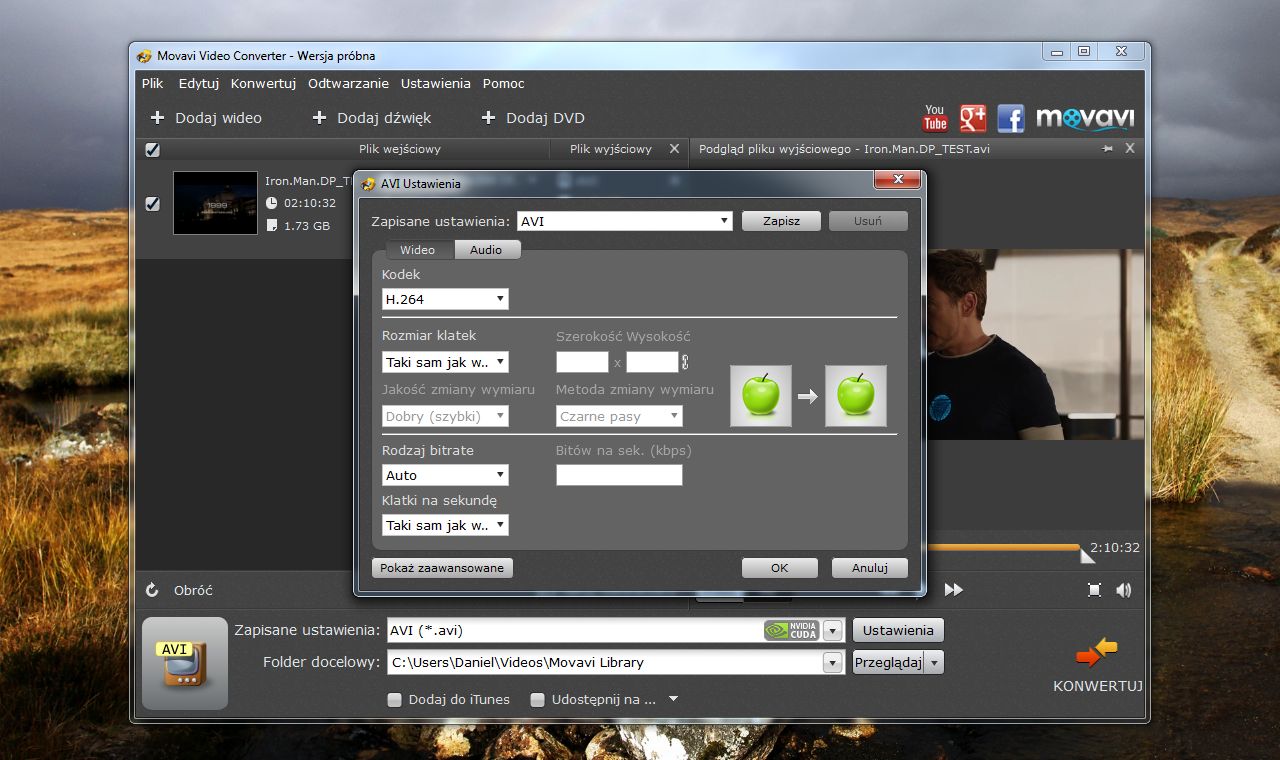The width and height of the screenshot is (1280, 760).
Task: Open the Ustawienia menu
Action: 435,84
